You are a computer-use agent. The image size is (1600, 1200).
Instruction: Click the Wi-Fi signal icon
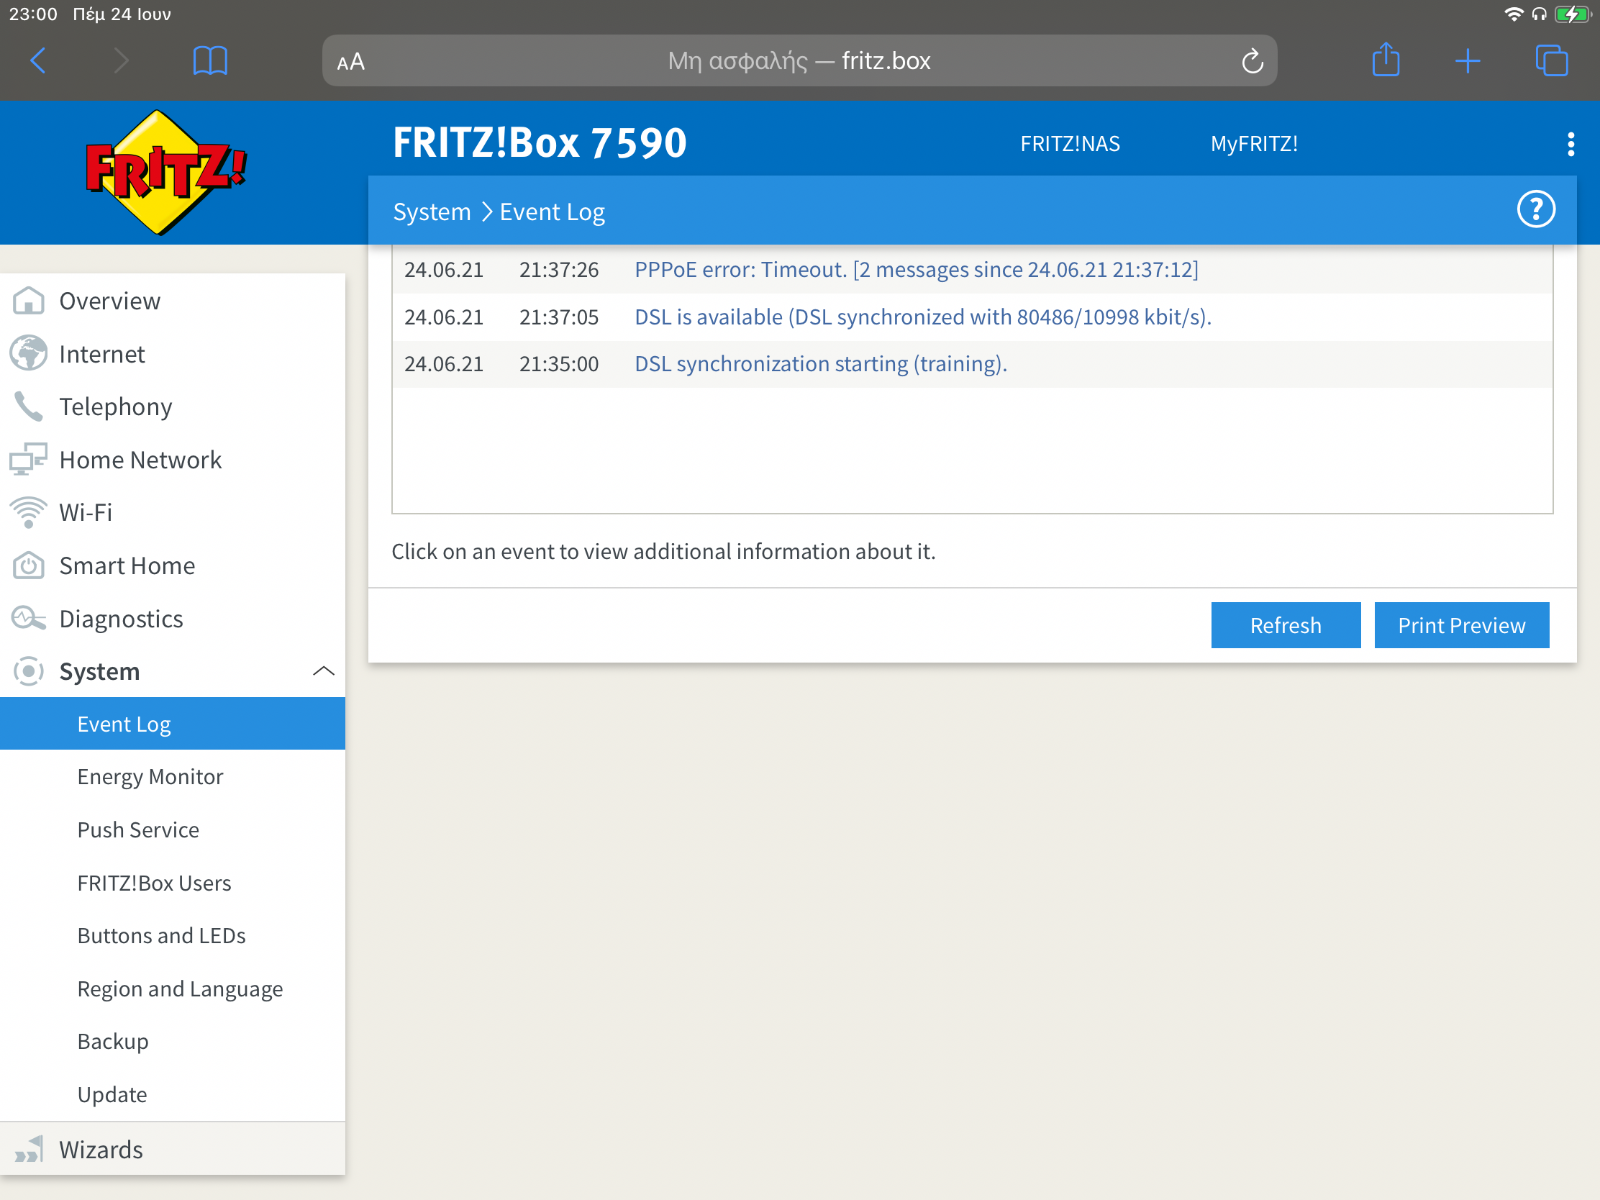click(28, 512)
